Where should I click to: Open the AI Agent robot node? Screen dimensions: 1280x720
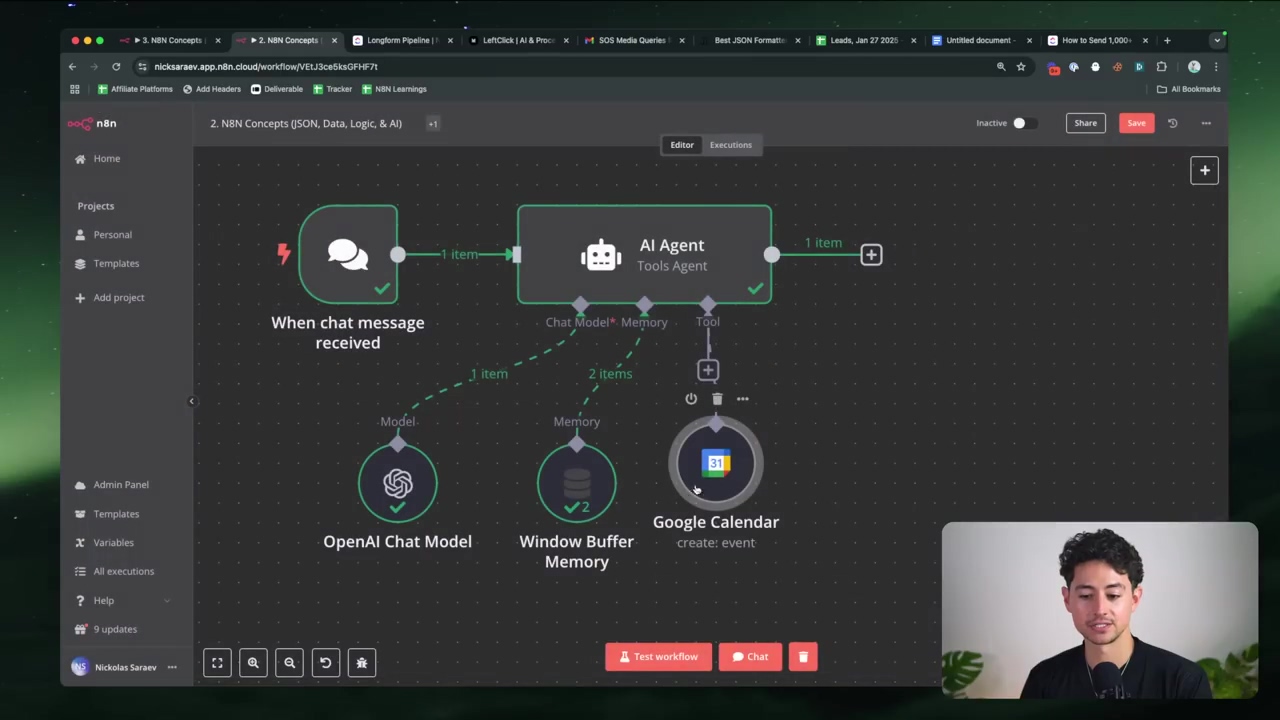[644, 254]
